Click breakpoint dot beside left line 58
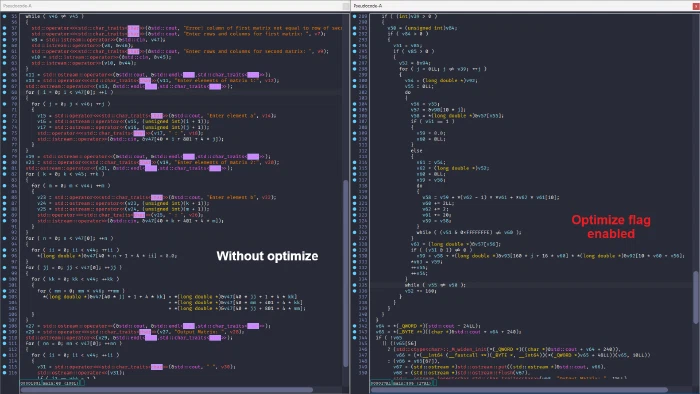Screen dimensions: 700x394 tap(4, 33)
